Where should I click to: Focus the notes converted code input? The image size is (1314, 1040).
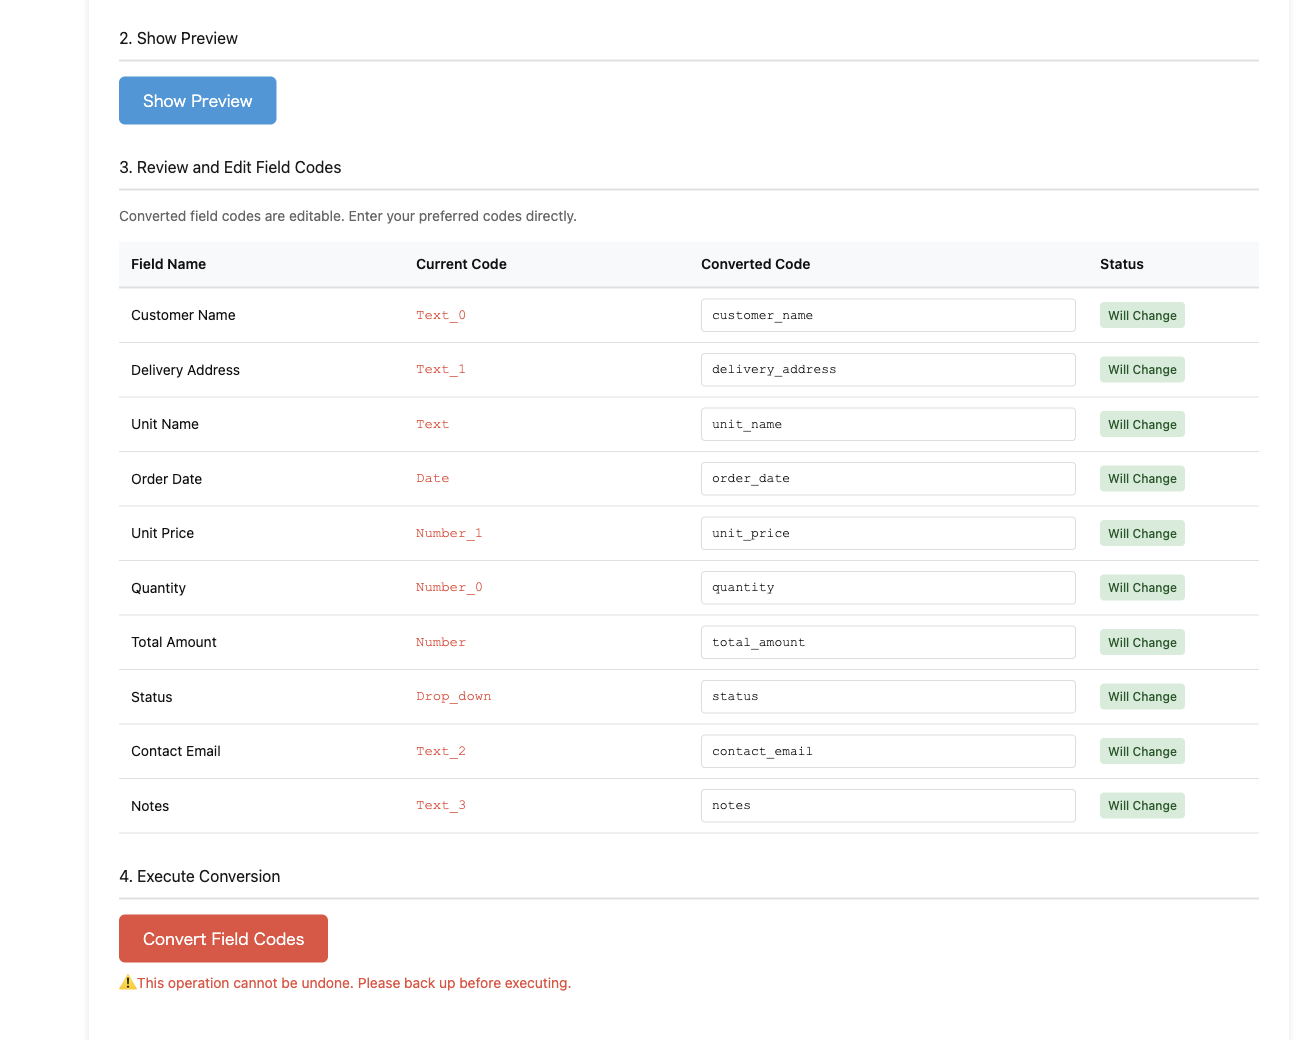coord(888,806)
